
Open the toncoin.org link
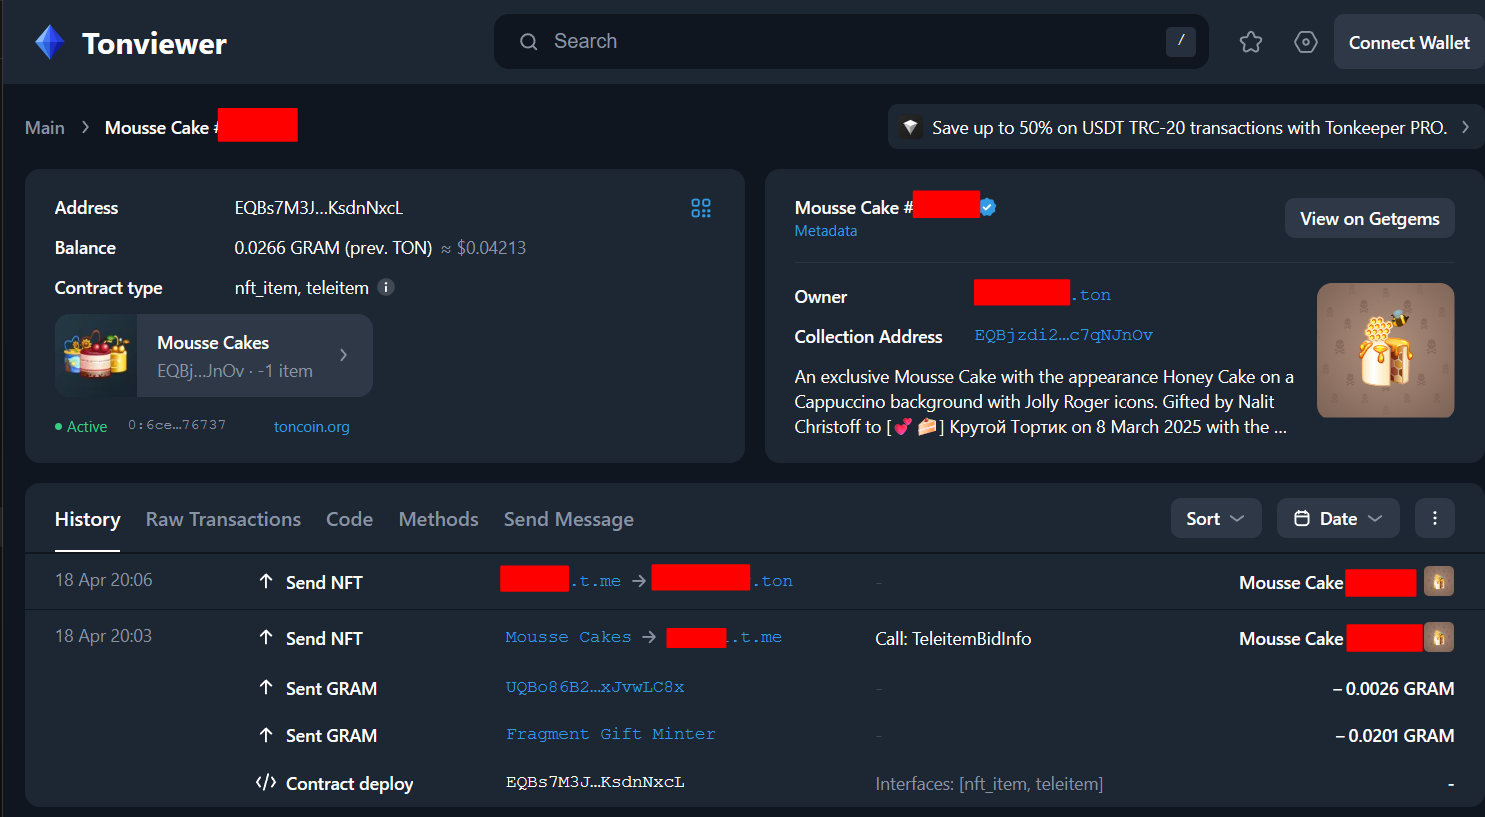(x=312, y=427)
